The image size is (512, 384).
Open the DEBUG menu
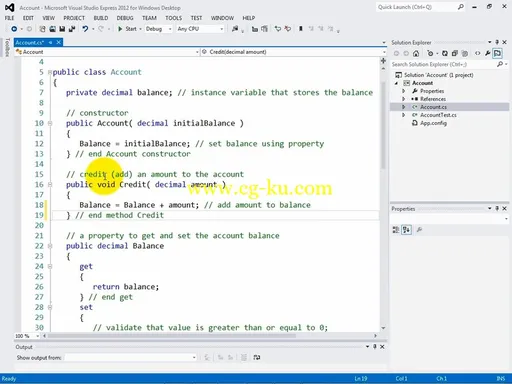click(125, 18)
